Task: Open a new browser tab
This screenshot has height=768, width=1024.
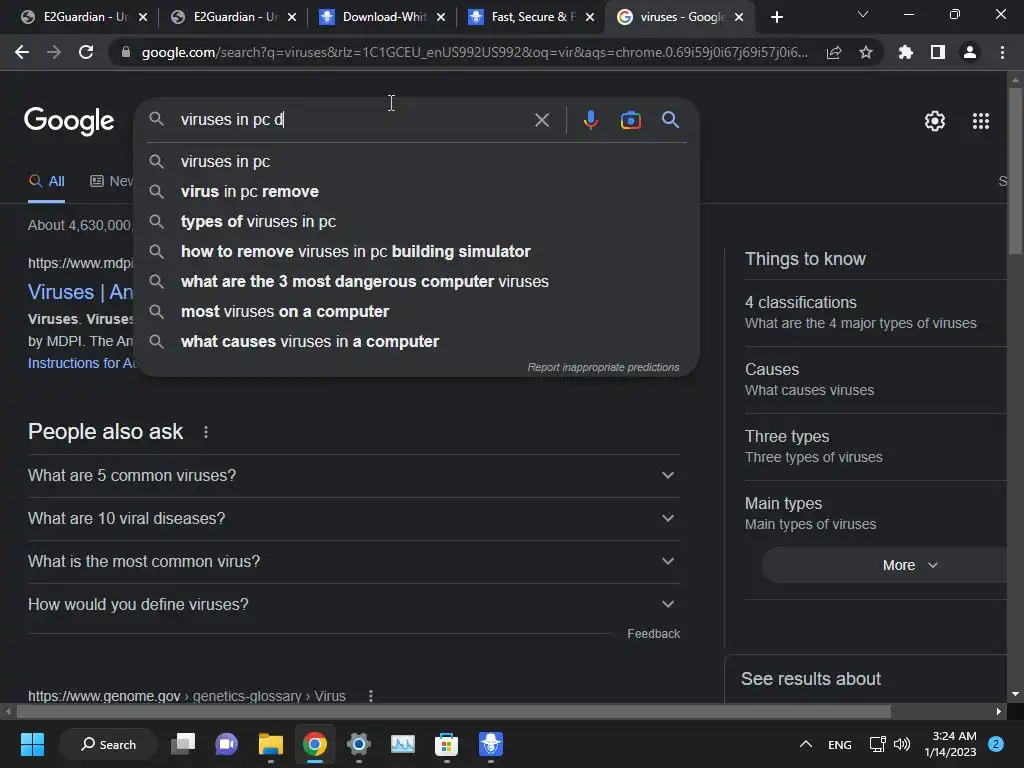Action: click(x=776, y=17)
